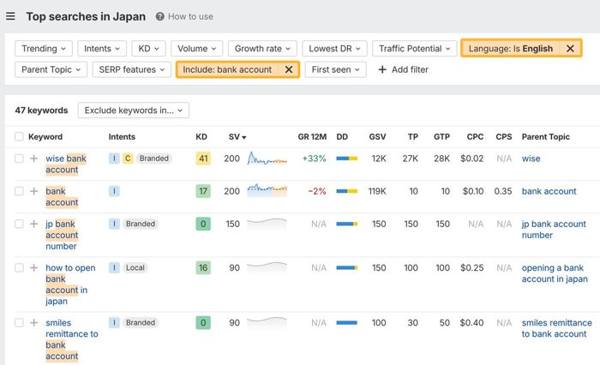Image resolution: width=600 pixels, height=365 pixels.
Task: Open the search volume trend chart for wise bank account
Action: [267, 158]
